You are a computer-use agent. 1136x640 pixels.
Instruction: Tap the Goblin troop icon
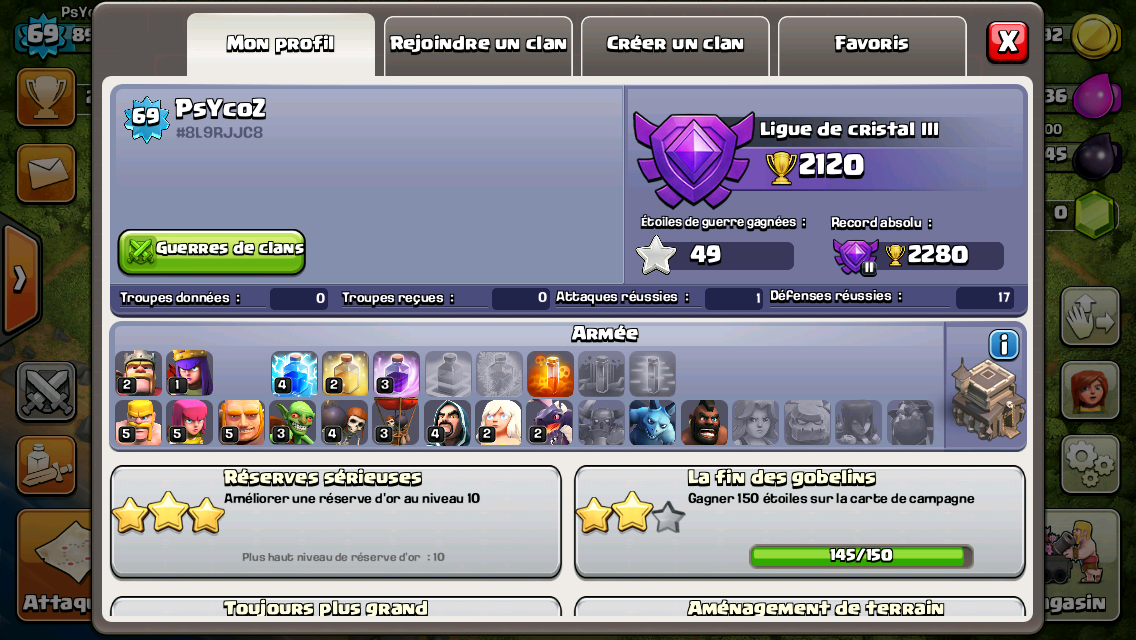click(293, 422)
